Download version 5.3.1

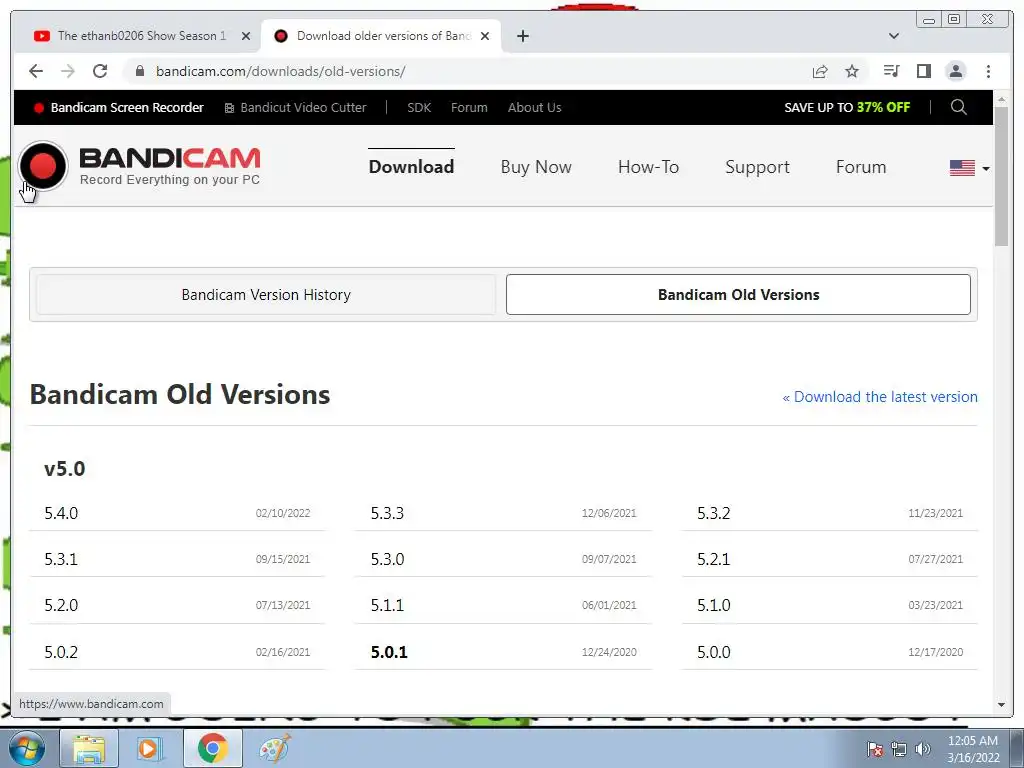[x=61, y=559]
